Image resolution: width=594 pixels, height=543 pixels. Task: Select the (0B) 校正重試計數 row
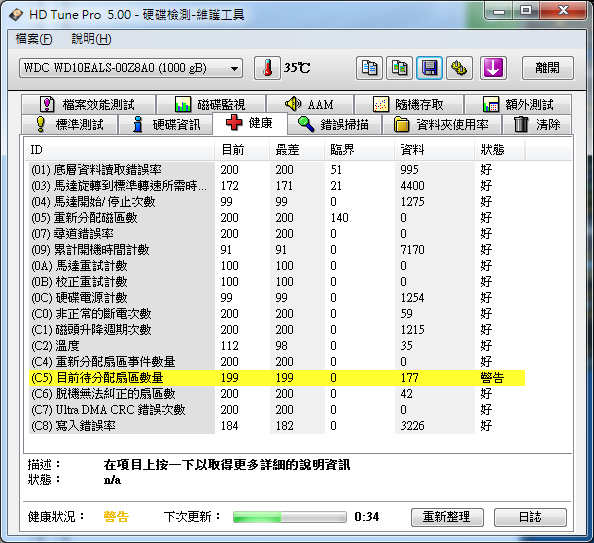tap(277, 282)
